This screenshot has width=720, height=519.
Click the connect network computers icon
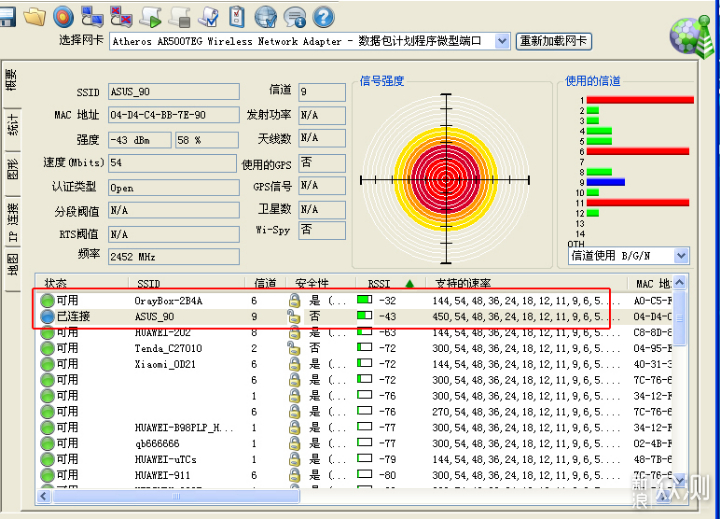point(92,17)
